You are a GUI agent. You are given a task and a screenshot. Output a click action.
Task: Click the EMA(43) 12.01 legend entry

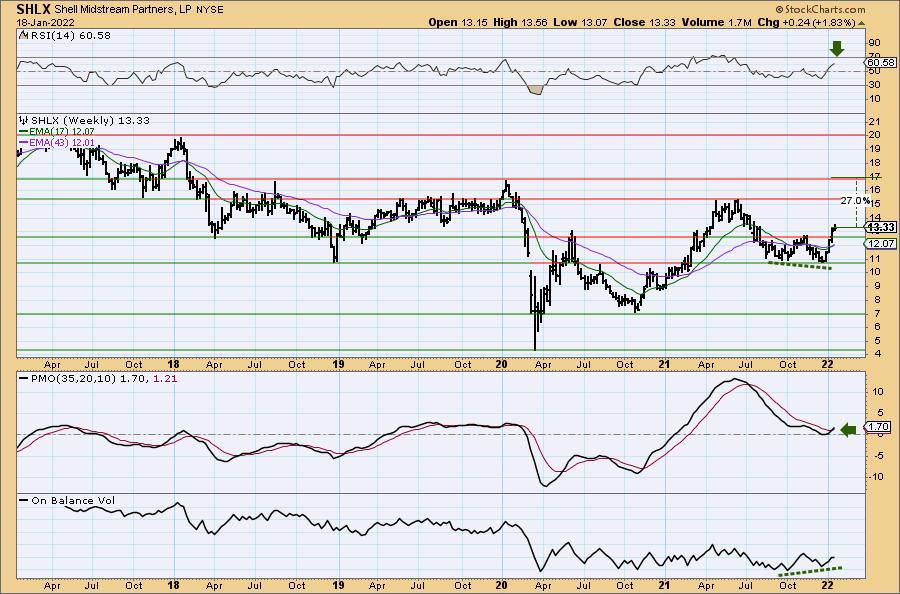[x=61, y=142]
